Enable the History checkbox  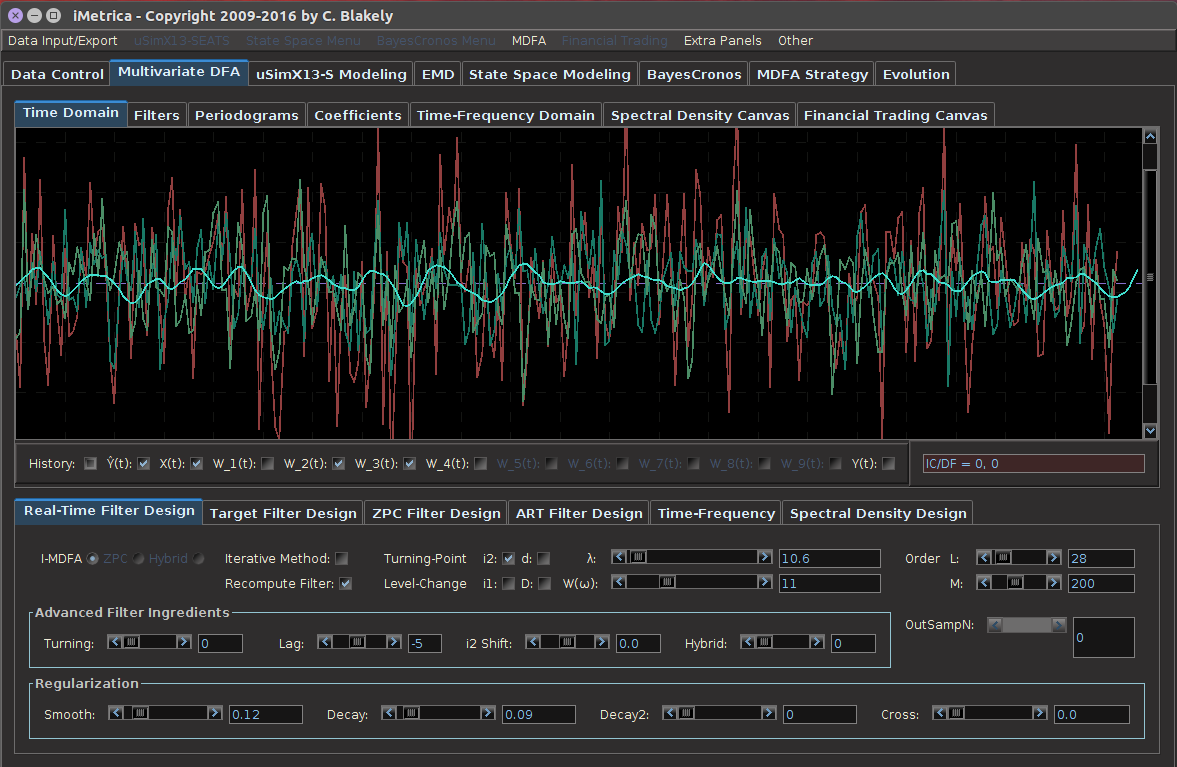[91, 463]
